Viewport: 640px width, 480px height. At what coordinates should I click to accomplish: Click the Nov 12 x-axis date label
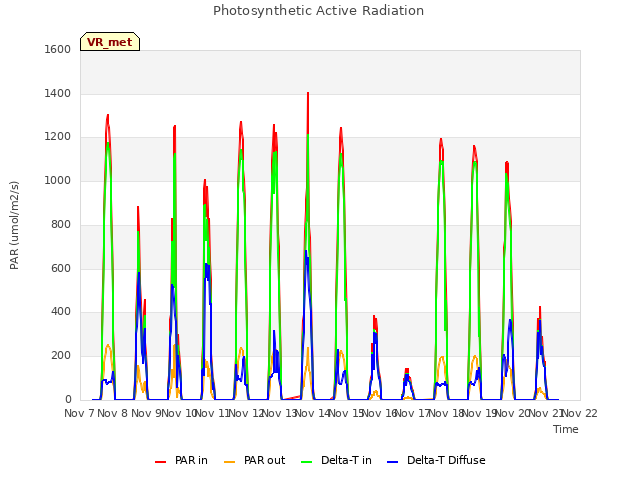click(246, 413)
